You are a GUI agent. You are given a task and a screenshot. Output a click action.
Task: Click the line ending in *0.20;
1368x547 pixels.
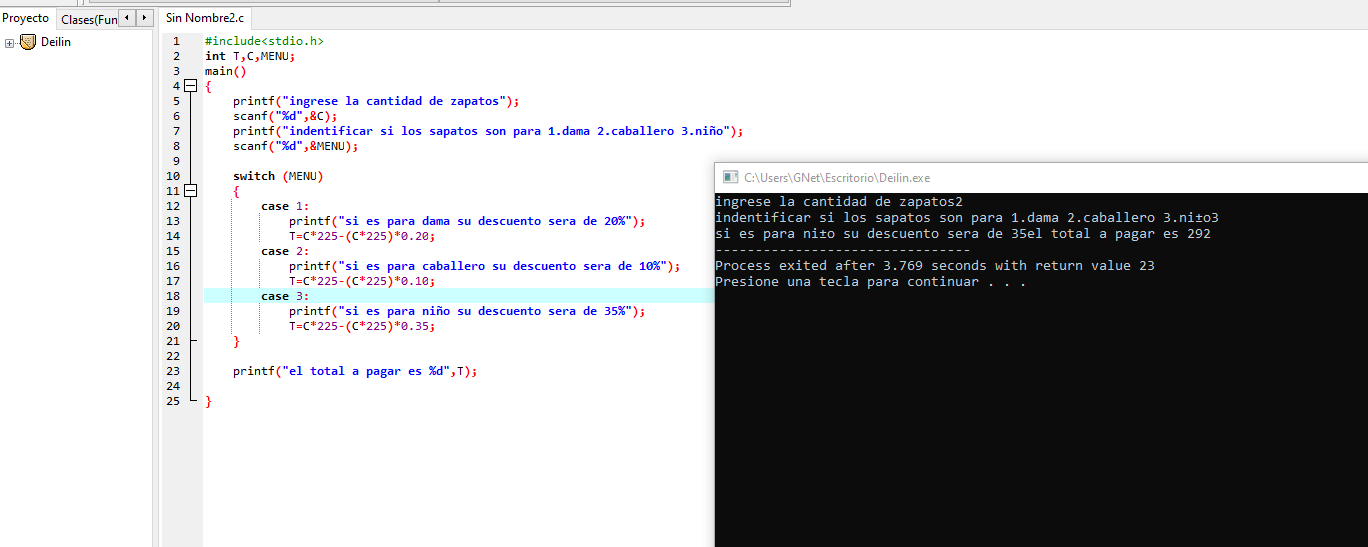point(363,236)
